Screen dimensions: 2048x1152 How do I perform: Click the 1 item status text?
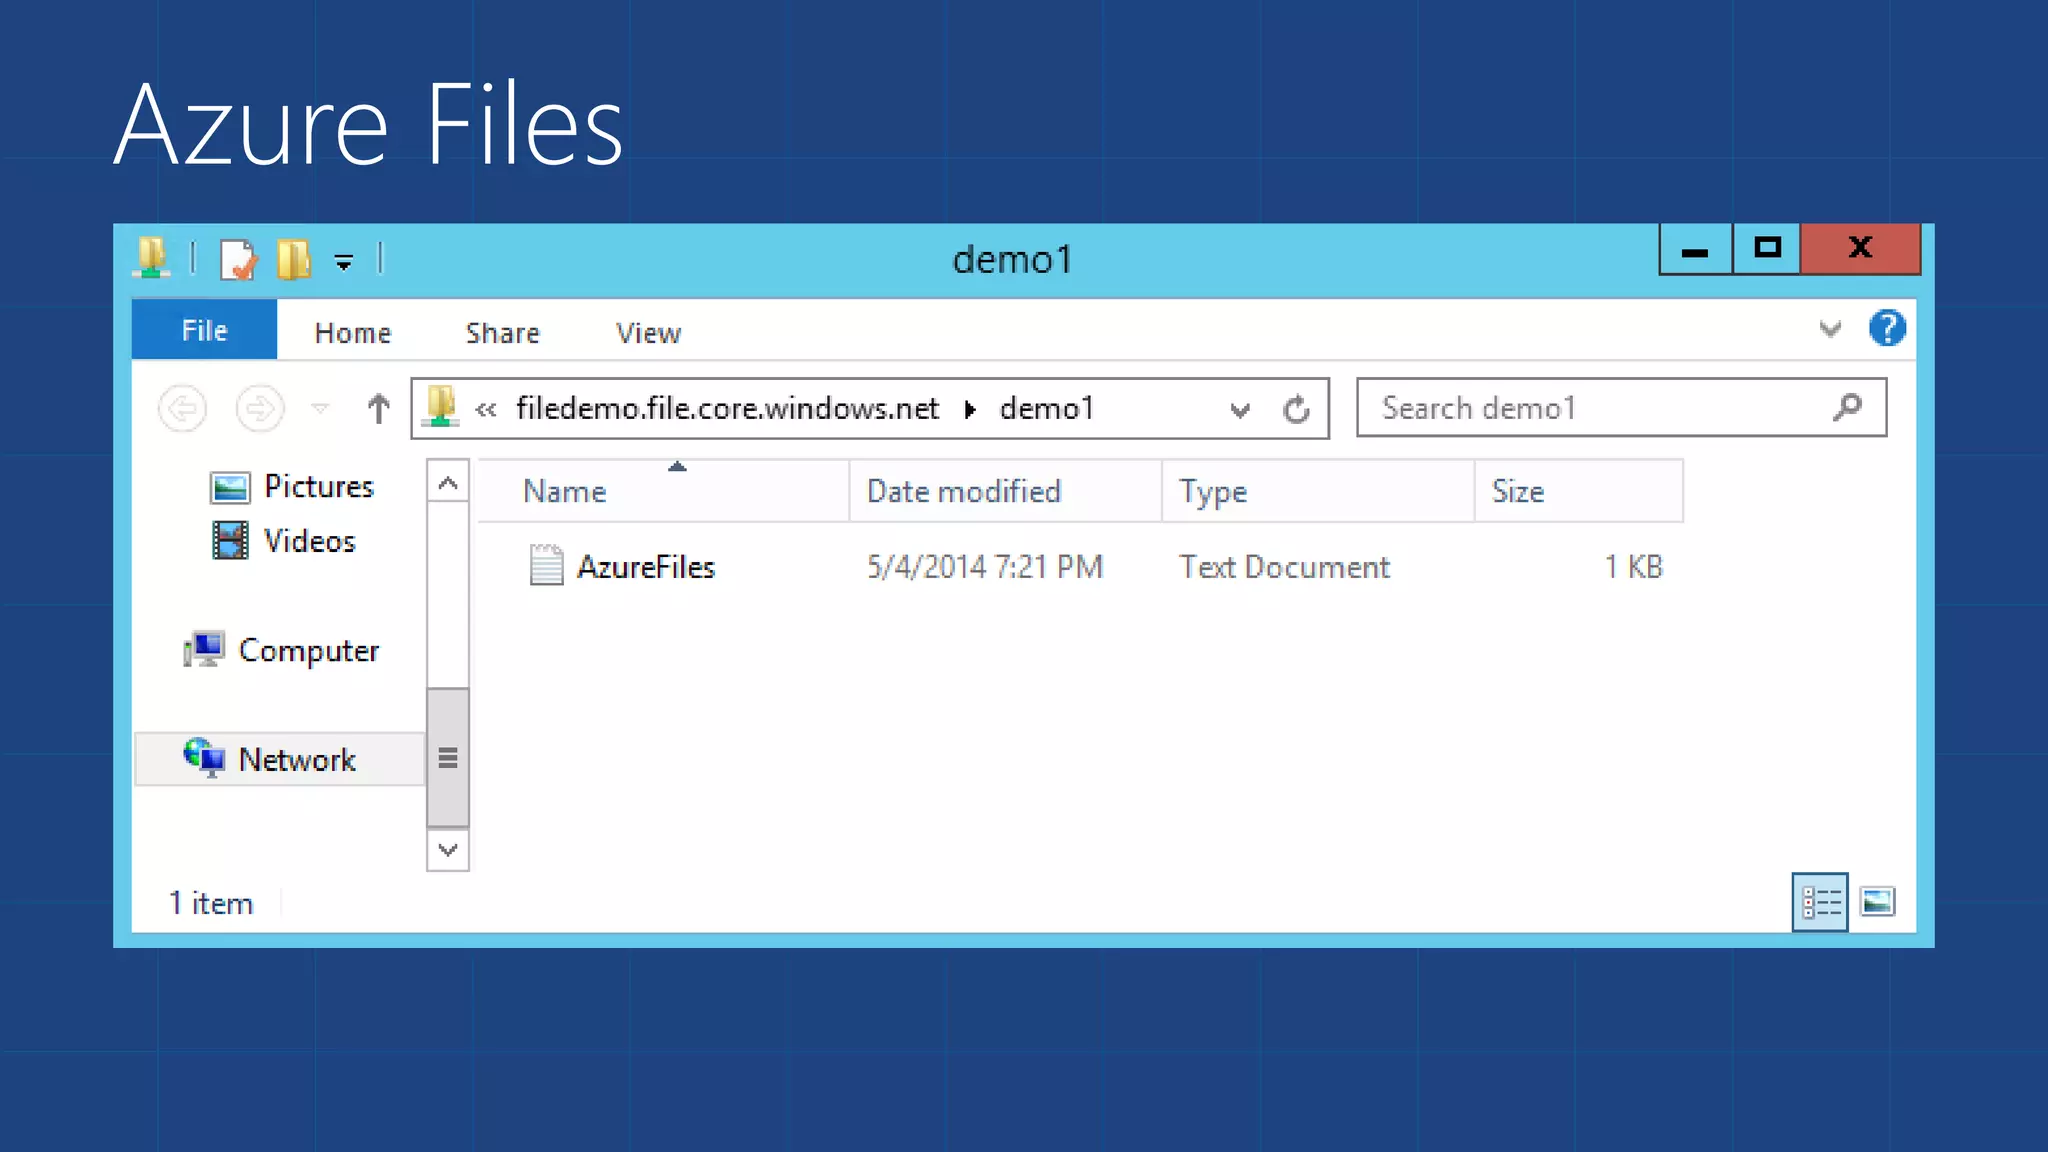(x=211, y=903)
